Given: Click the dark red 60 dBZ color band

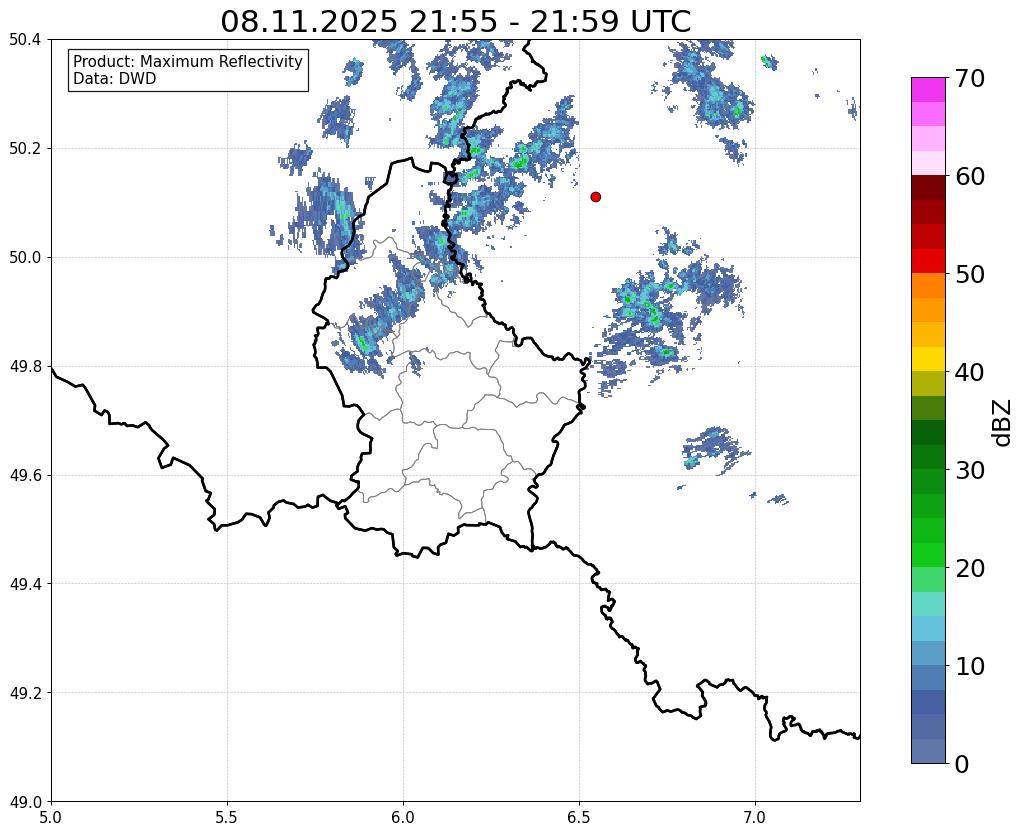Looking at the screenshot, I should tap(928, 187).
